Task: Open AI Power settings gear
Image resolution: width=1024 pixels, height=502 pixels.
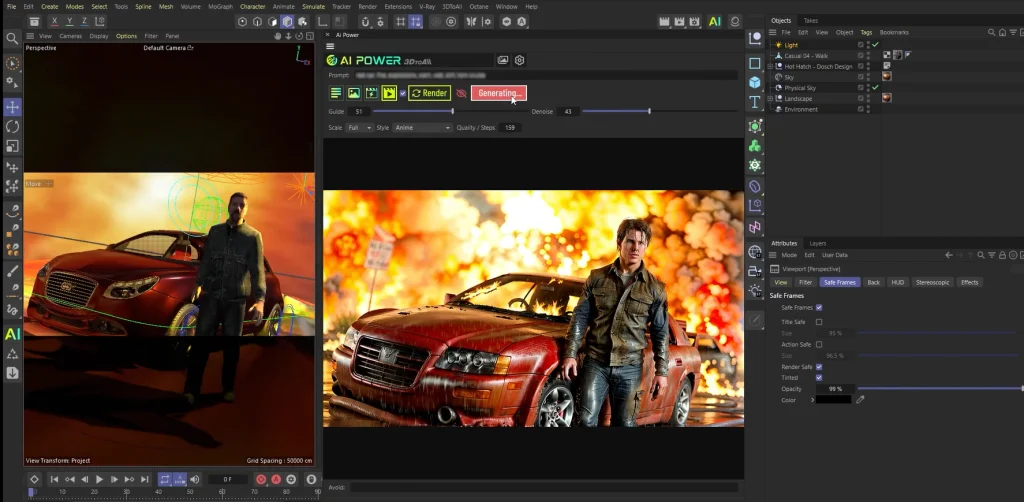Action: click(520, 60)
